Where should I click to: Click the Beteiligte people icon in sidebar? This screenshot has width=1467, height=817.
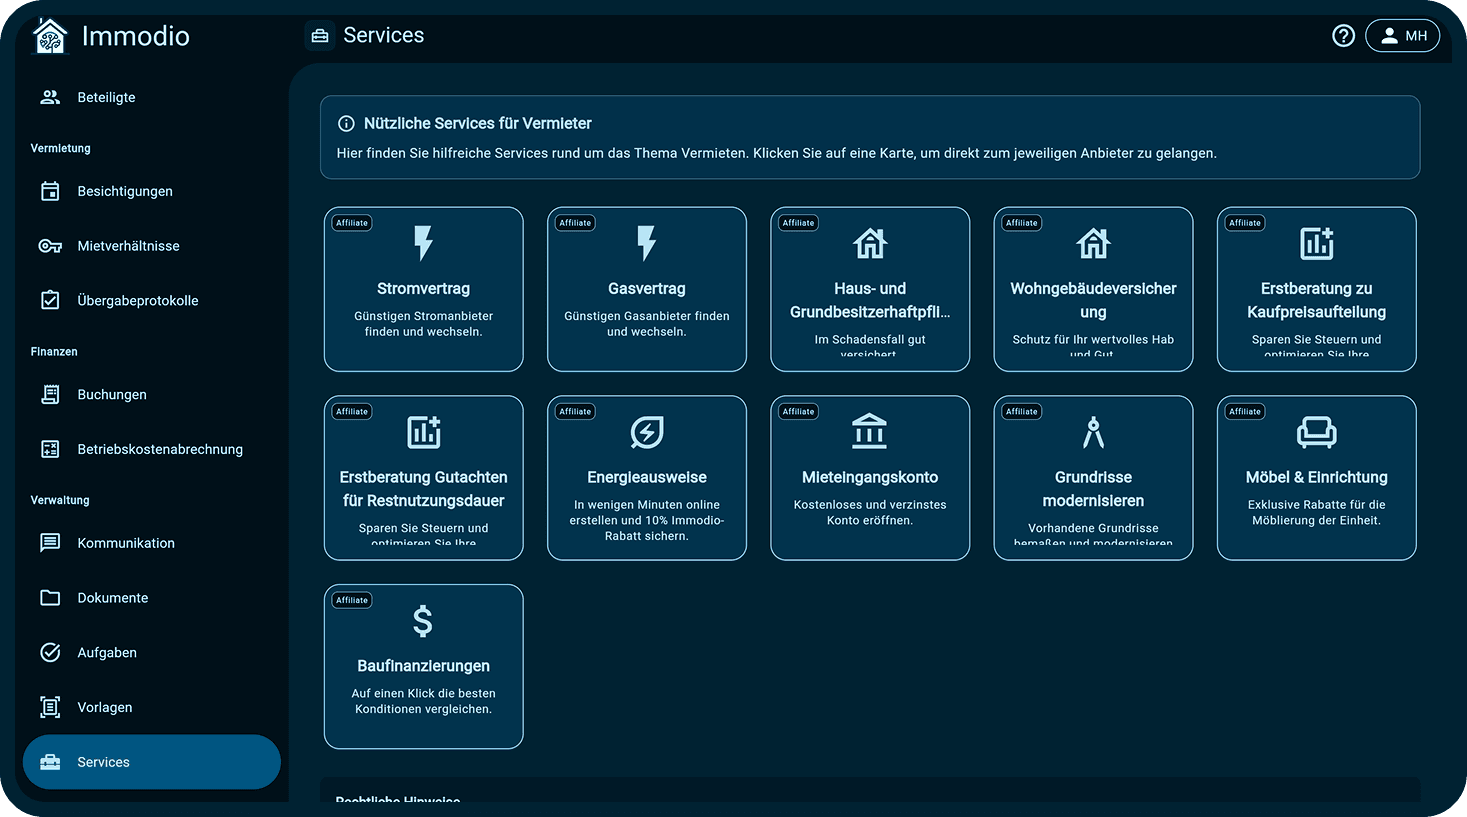[x=50, y=97]
